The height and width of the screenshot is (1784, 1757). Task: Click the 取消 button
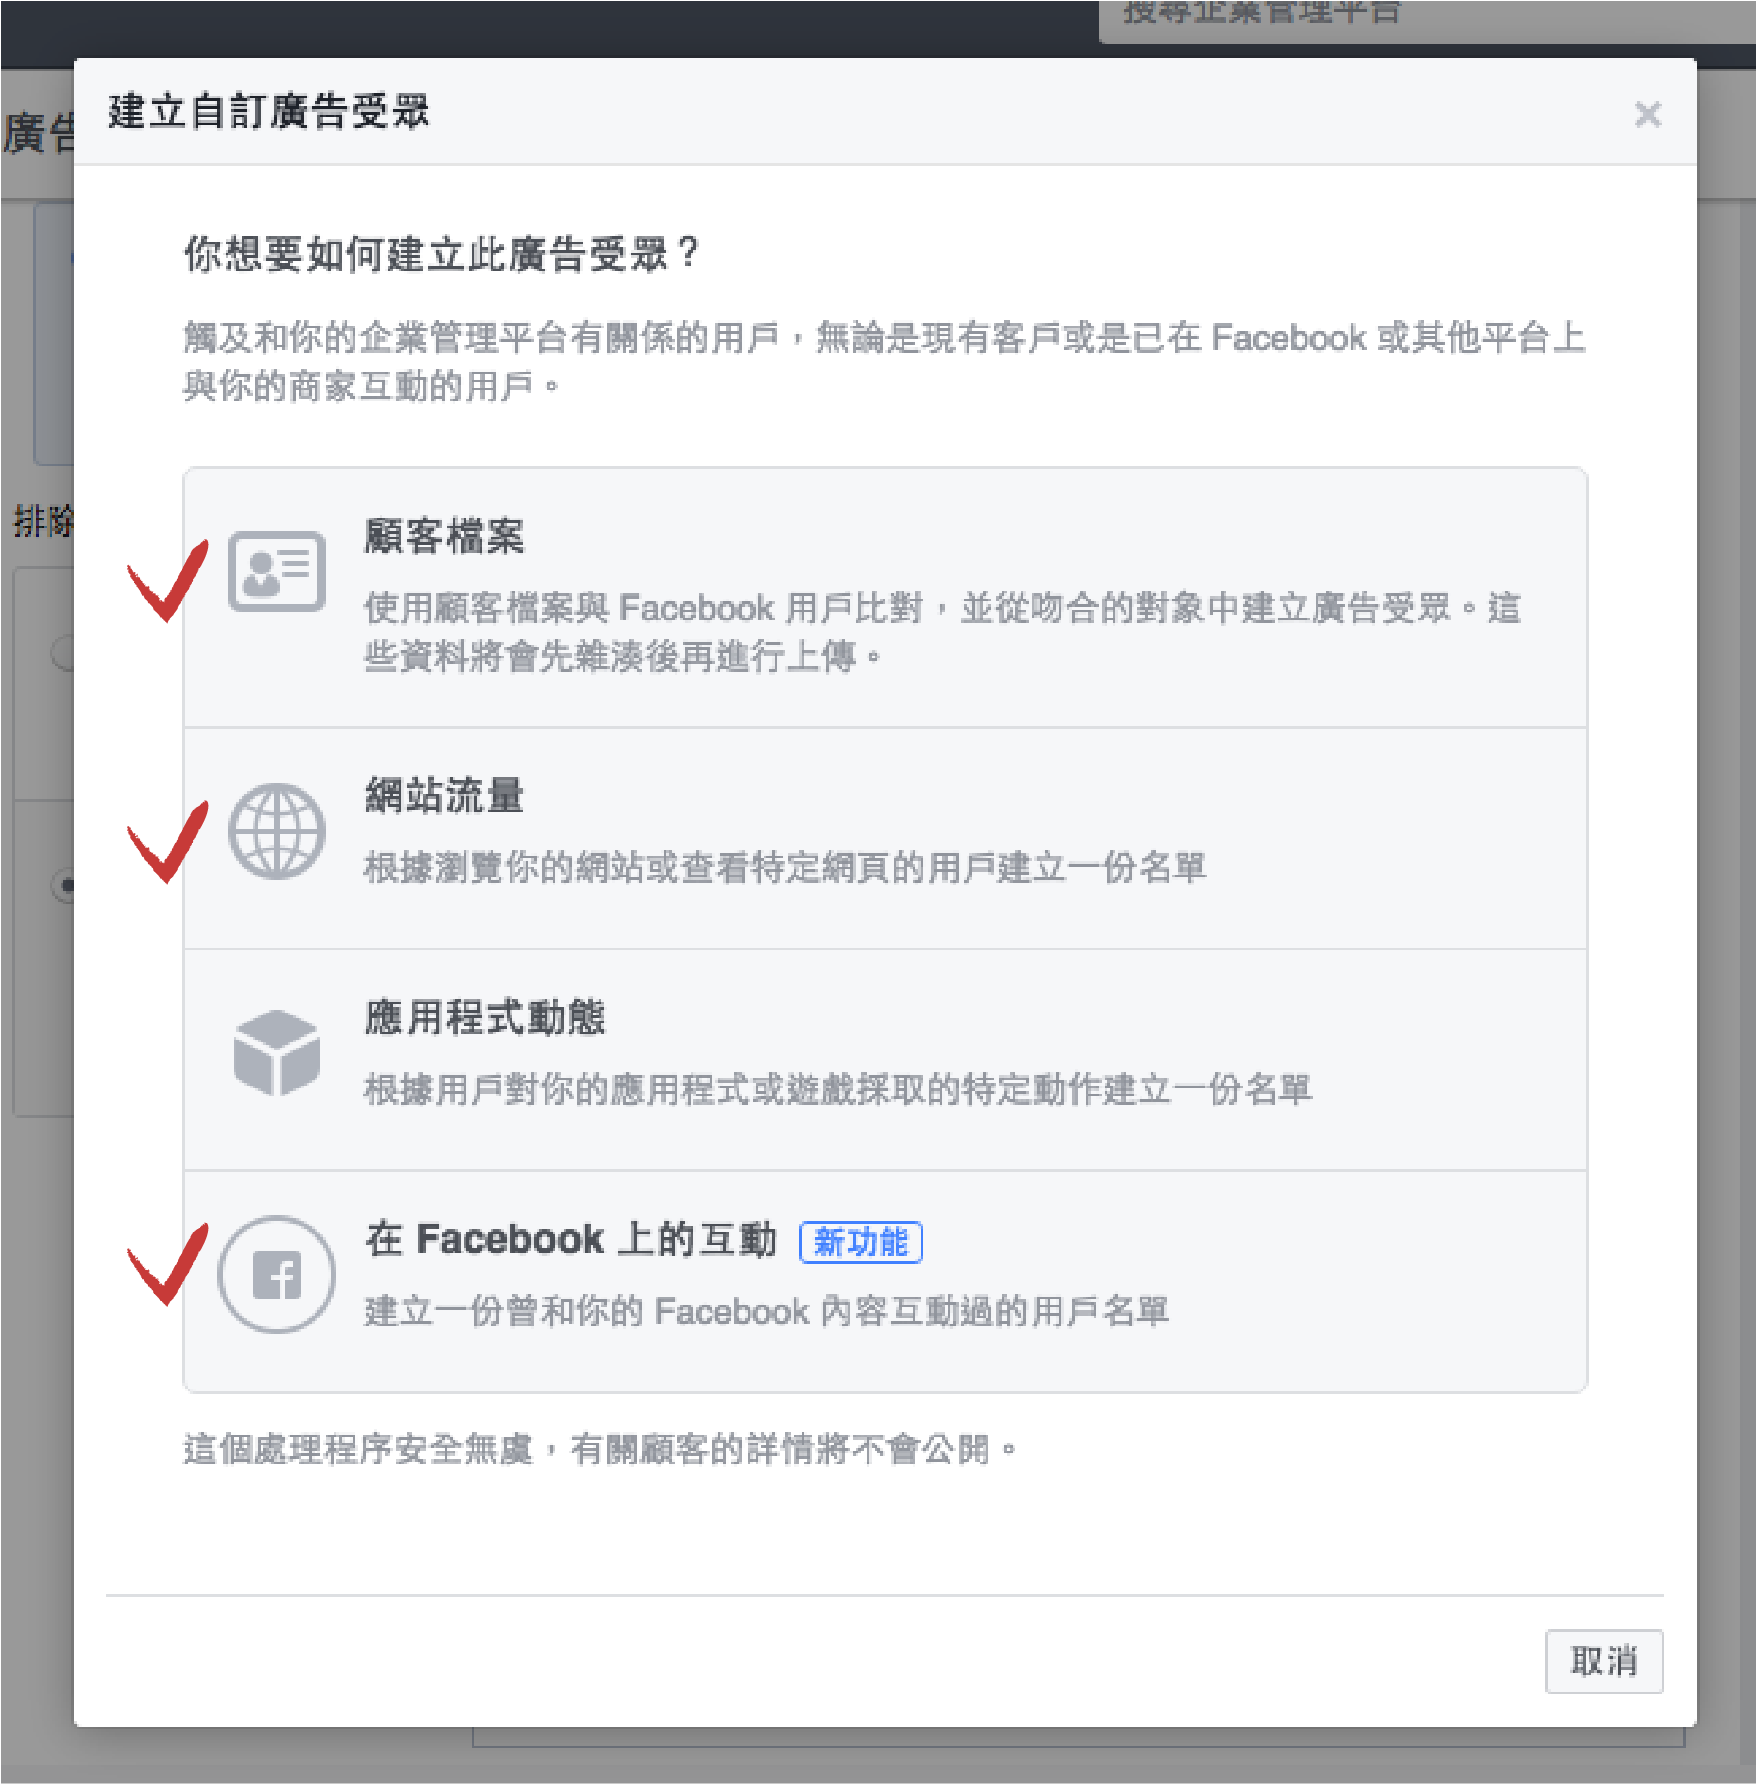(x=1604, y=1661)
